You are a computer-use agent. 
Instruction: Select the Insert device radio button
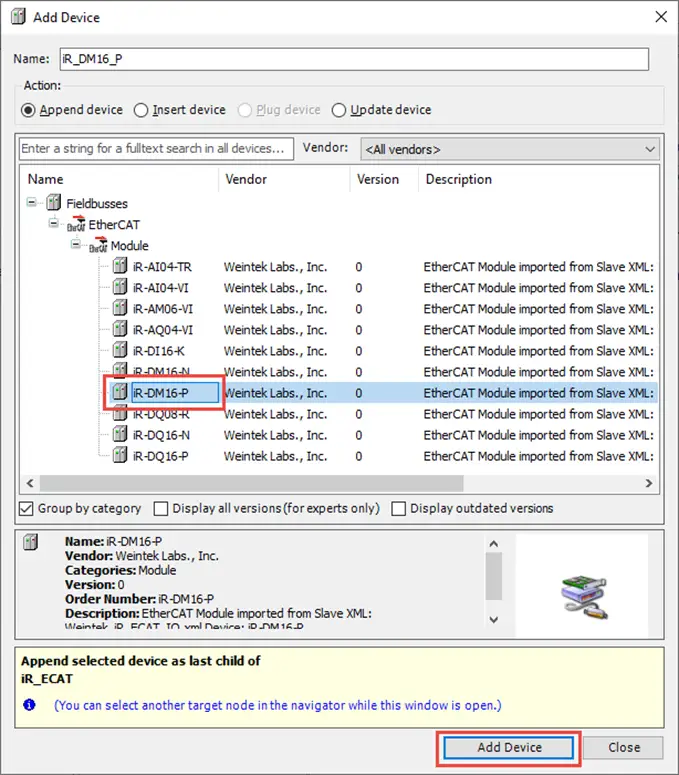(x=141, y=110)
